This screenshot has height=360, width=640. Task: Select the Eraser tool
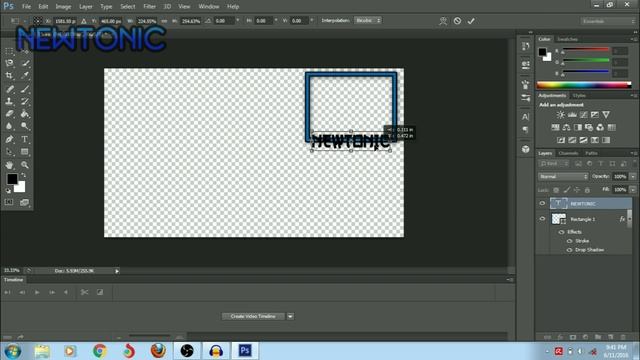point(9,113)
